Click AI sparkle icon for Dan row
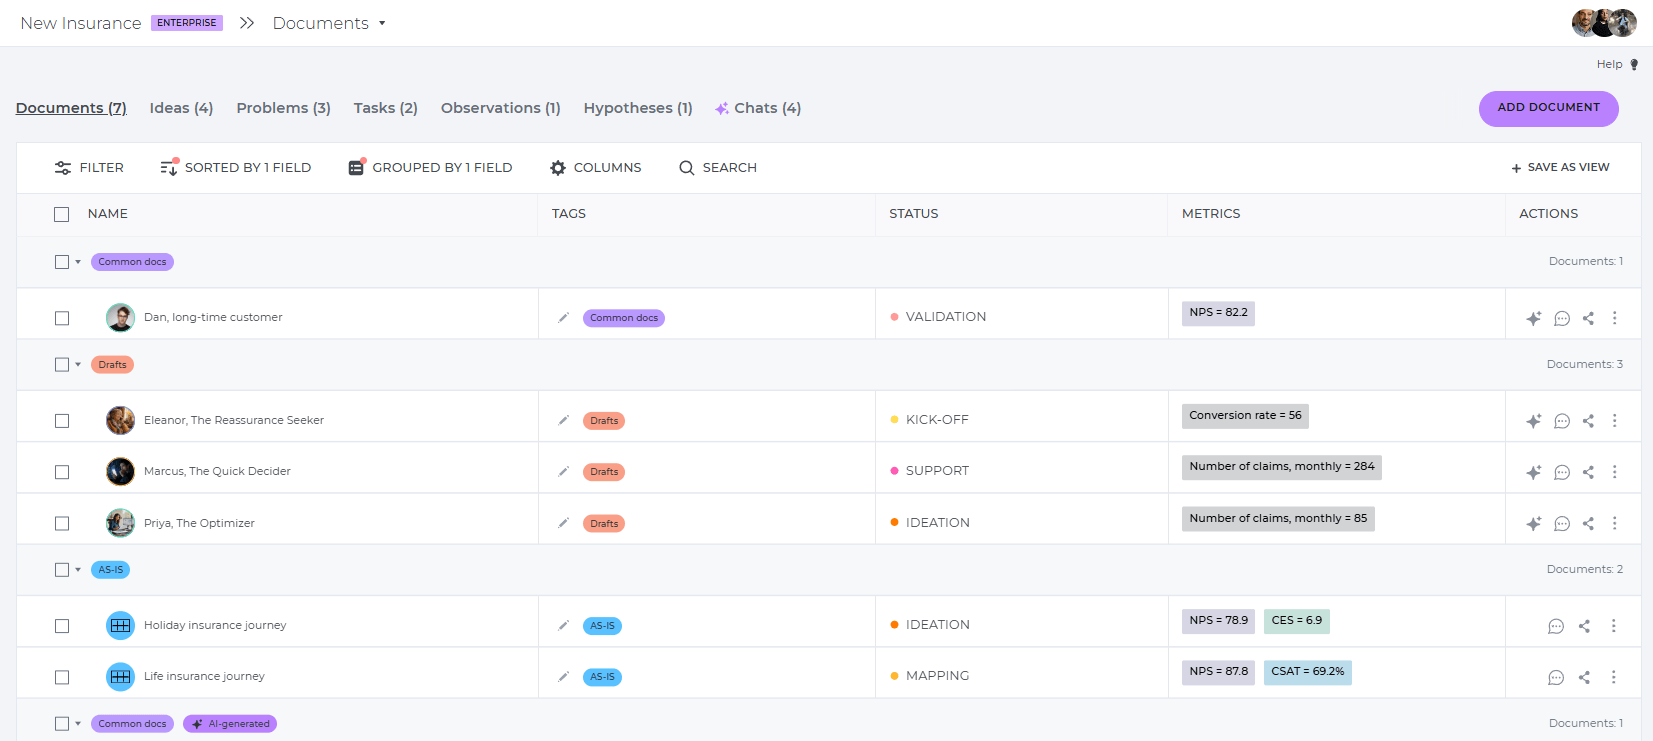Viewport: 1653px width, 741px height. 1534,318
